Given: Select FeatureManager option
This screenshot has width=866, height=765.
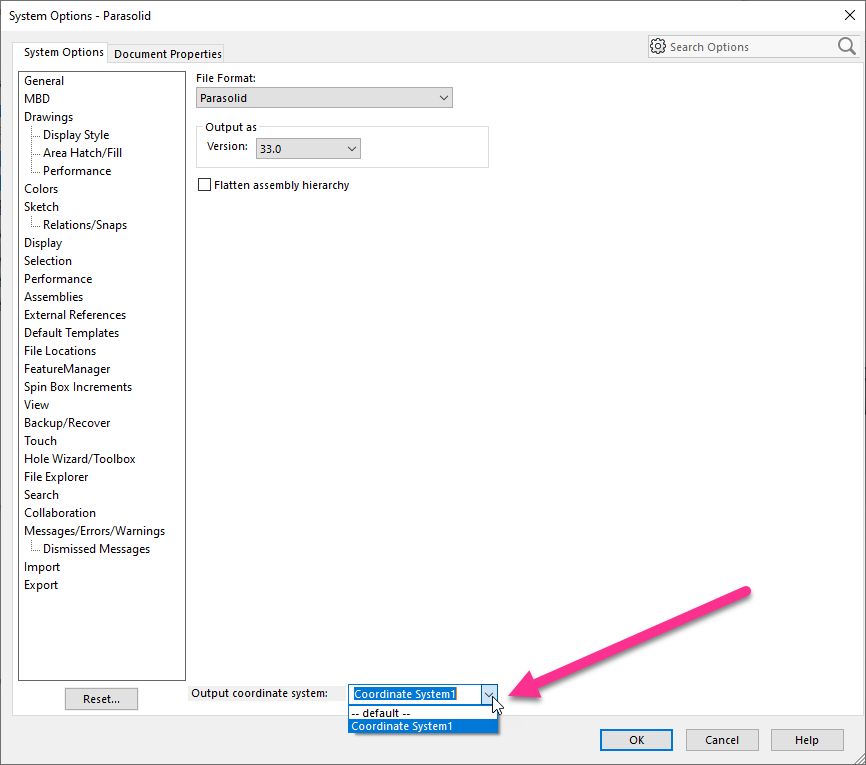Looking at the screenshot, I should 67,369.
